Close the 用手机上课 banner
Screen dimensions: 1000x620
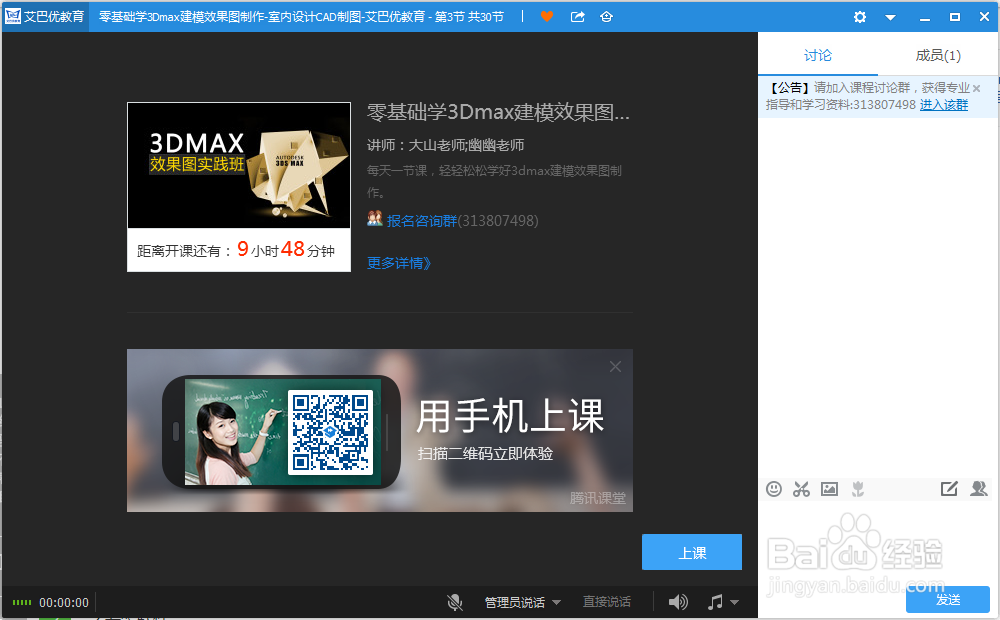[615, 367]
